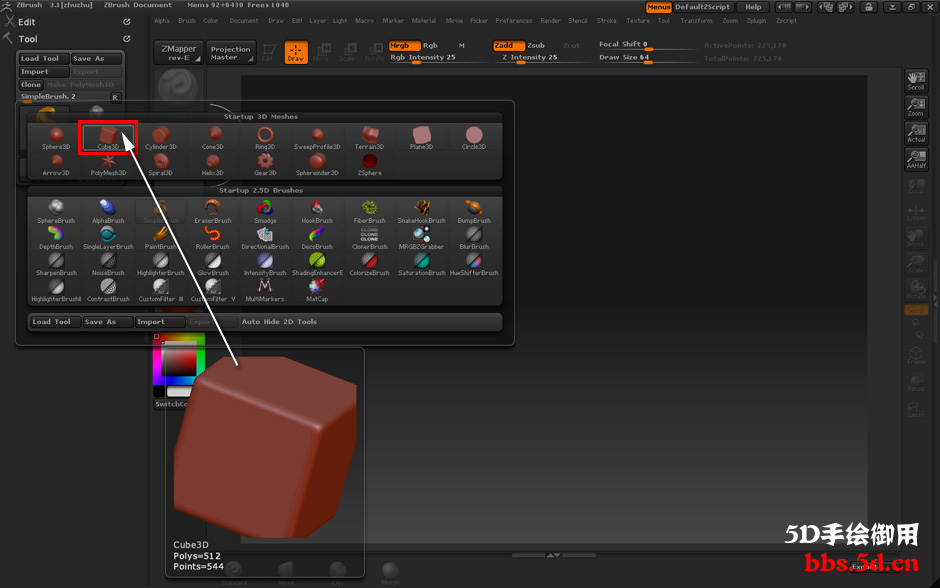Toggle Auto Hide 2D Tools
Viewport: 940px width, 588px height.
[x=279, y=322]
